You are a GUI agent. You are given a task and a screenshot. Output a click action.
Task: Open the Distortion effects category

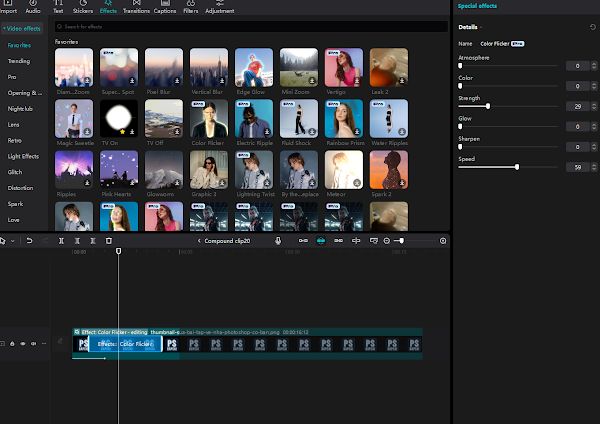tap(20, 188)
